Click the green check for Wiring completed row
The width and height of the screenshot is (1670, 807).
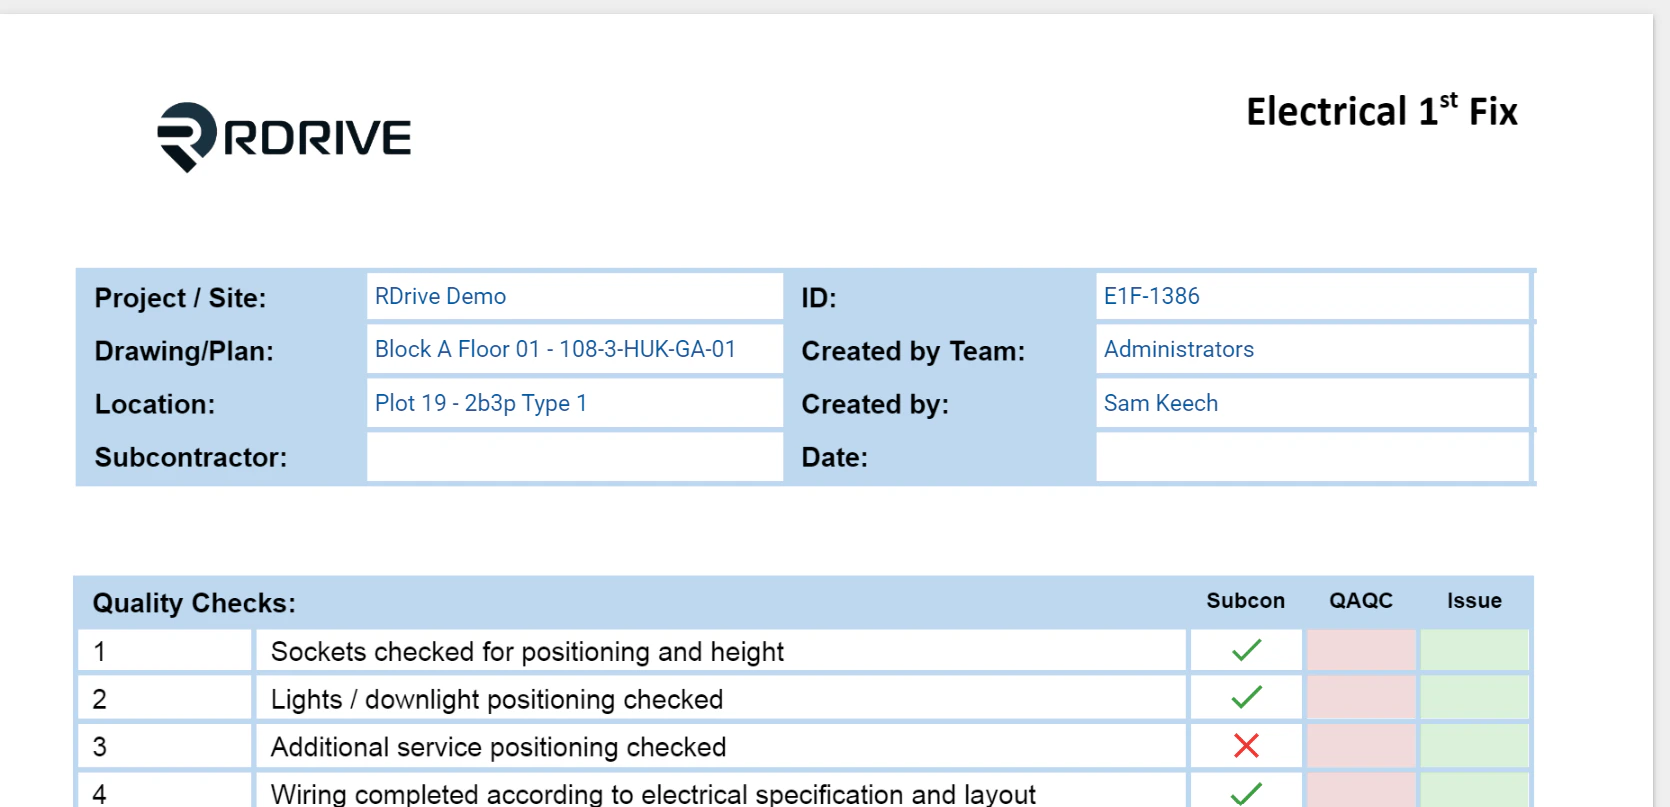pos(1246,794)
